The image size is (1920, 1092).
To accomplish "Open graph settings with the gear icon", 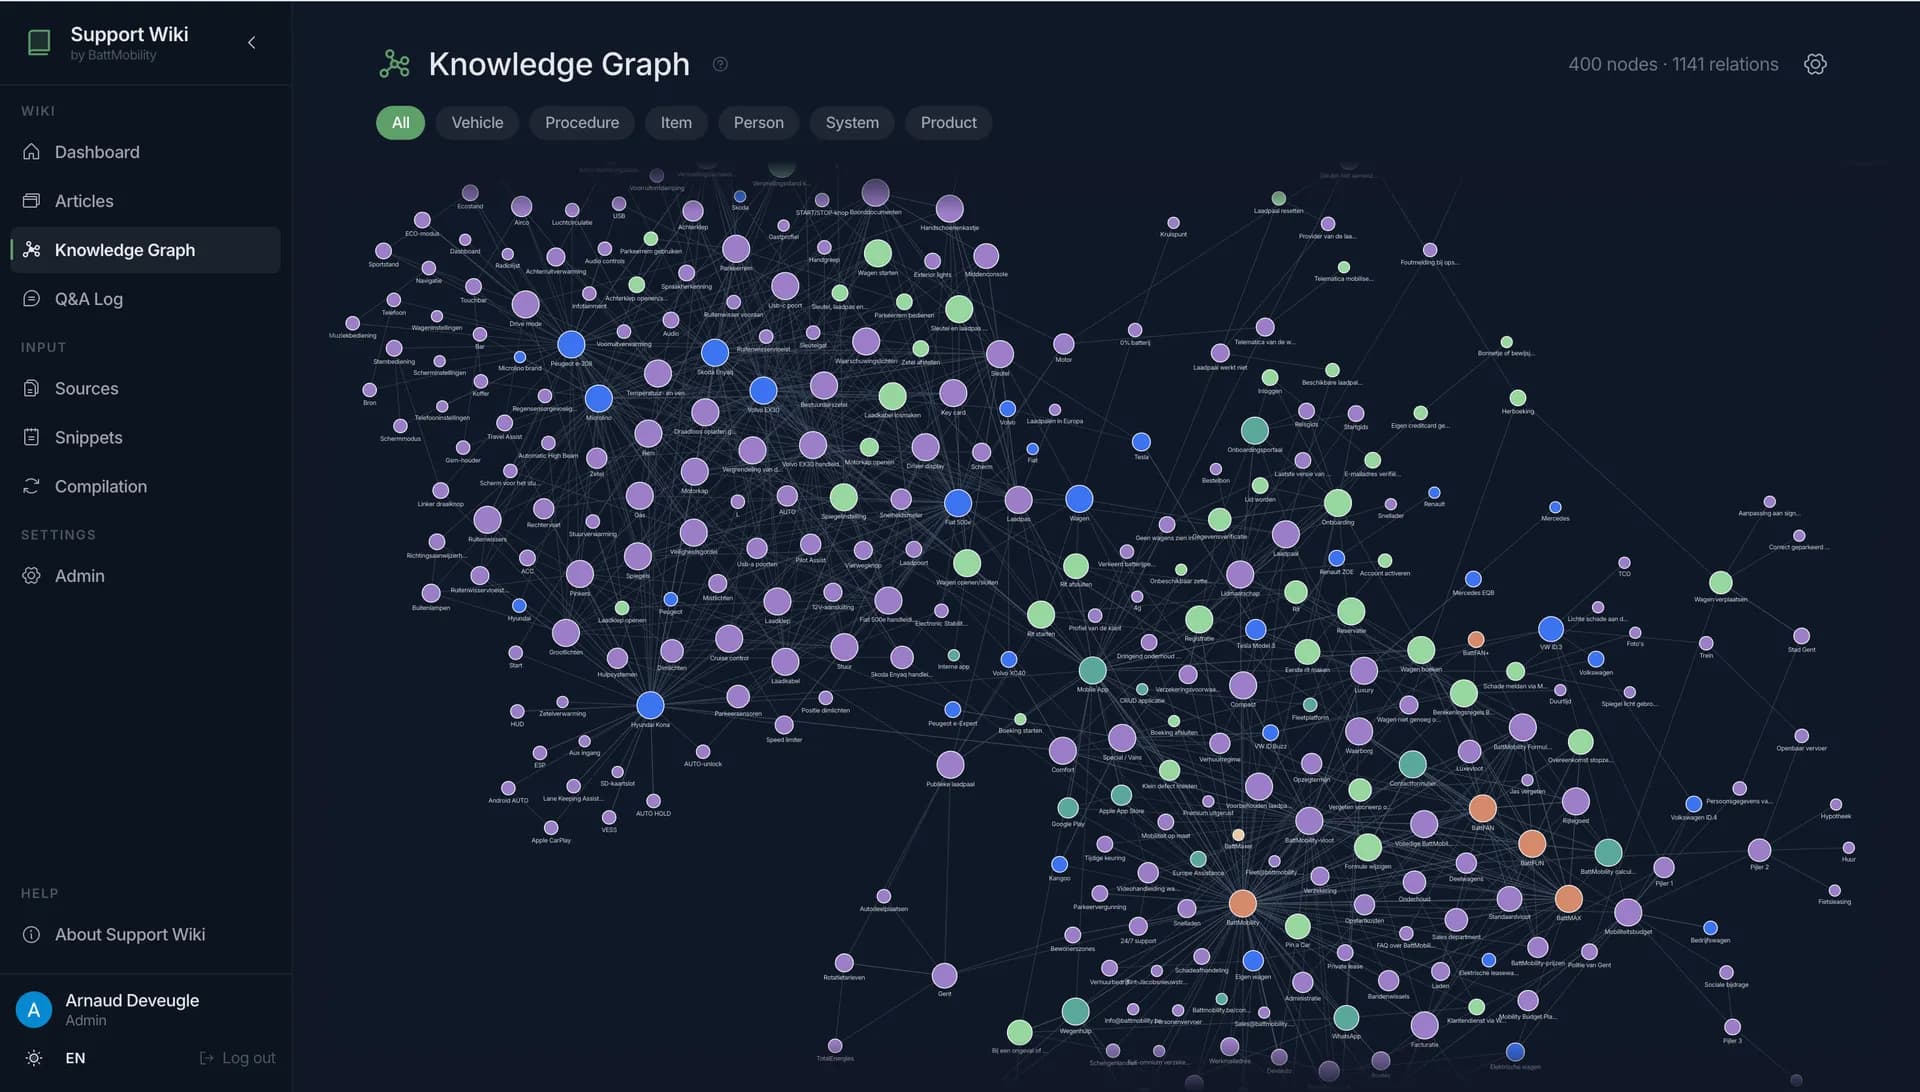I will click(x=1815, y=64).
